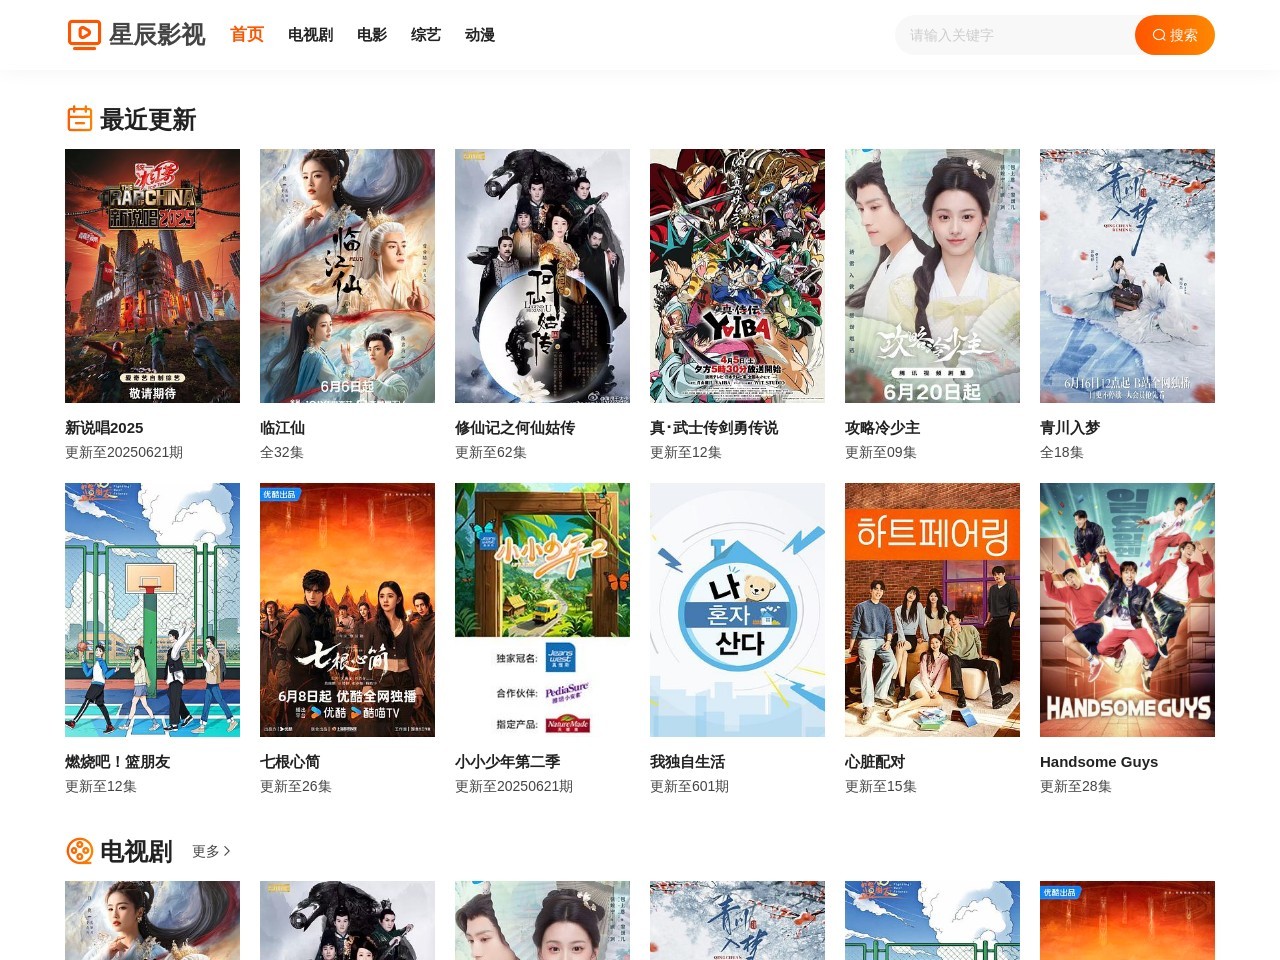Click the 最近更新 calendar icon
The height and width of the screenshot is (960, 1280).
click(80, 119)
